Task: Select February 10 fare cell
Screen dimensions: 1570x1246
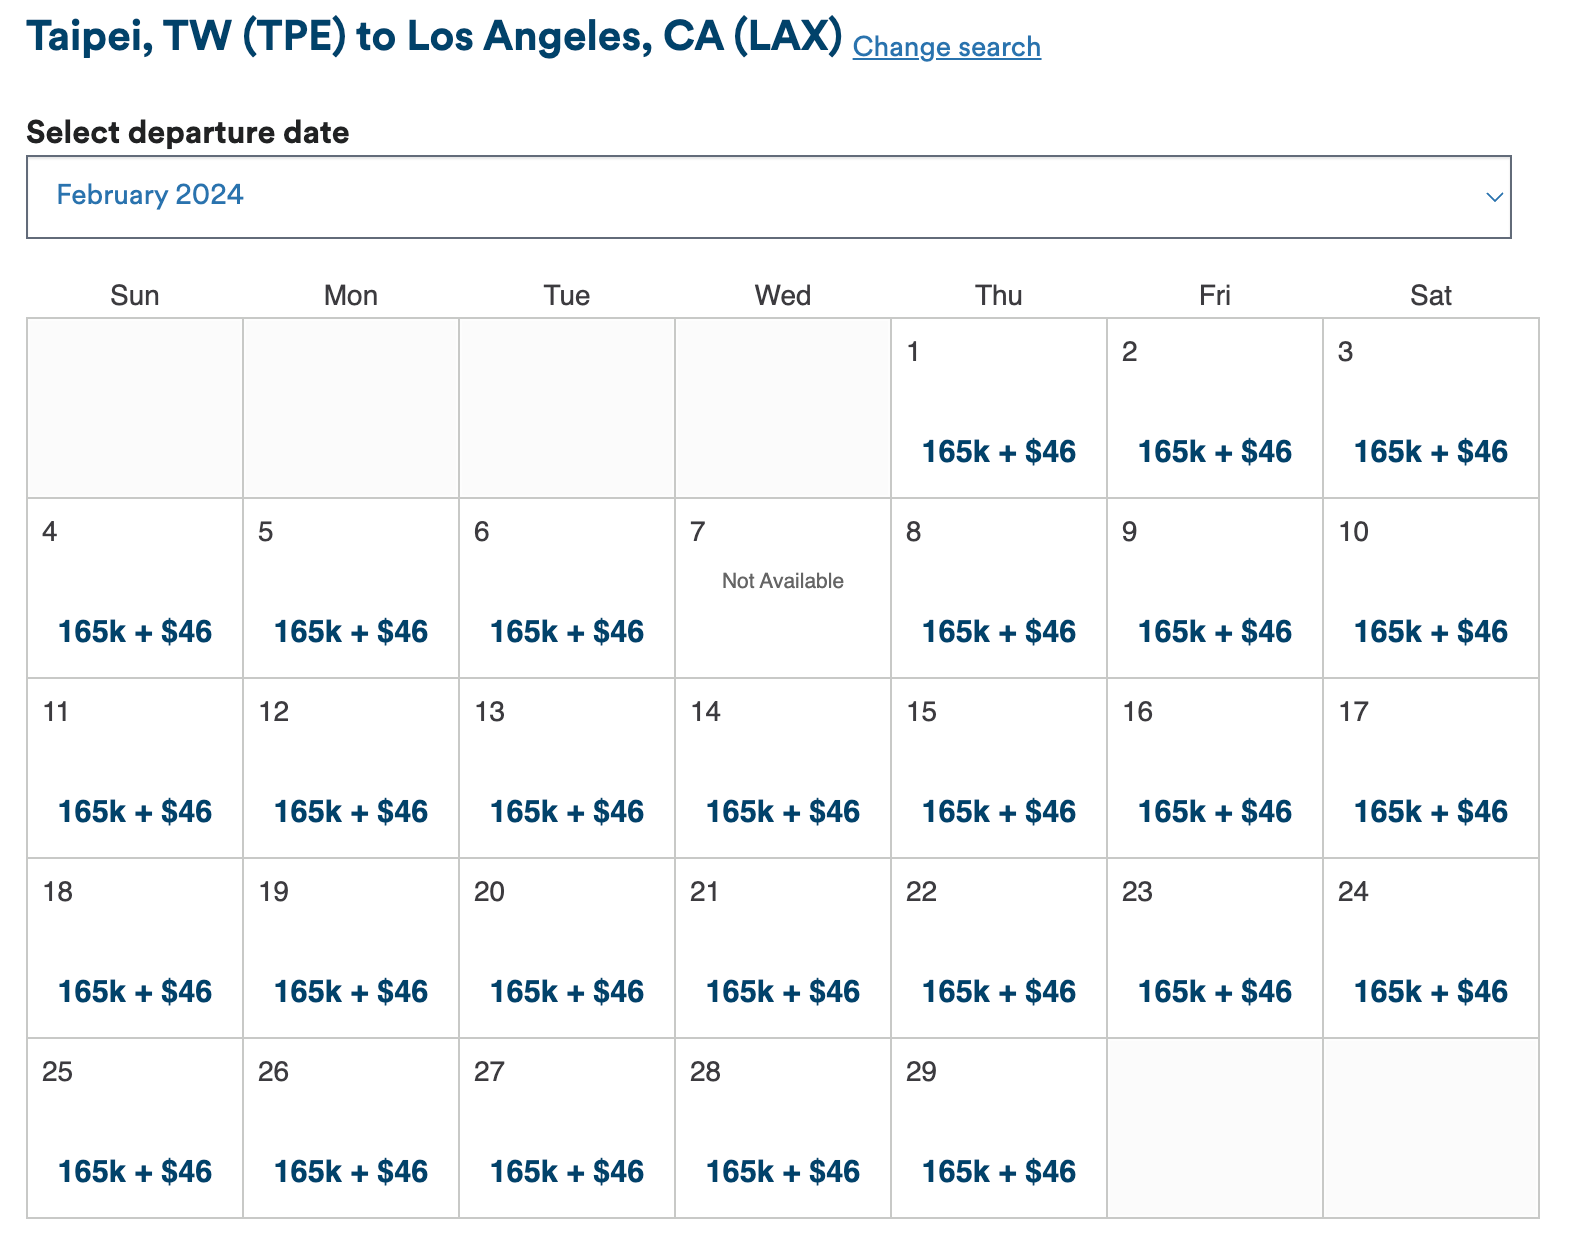Action: pos(1430,631)
